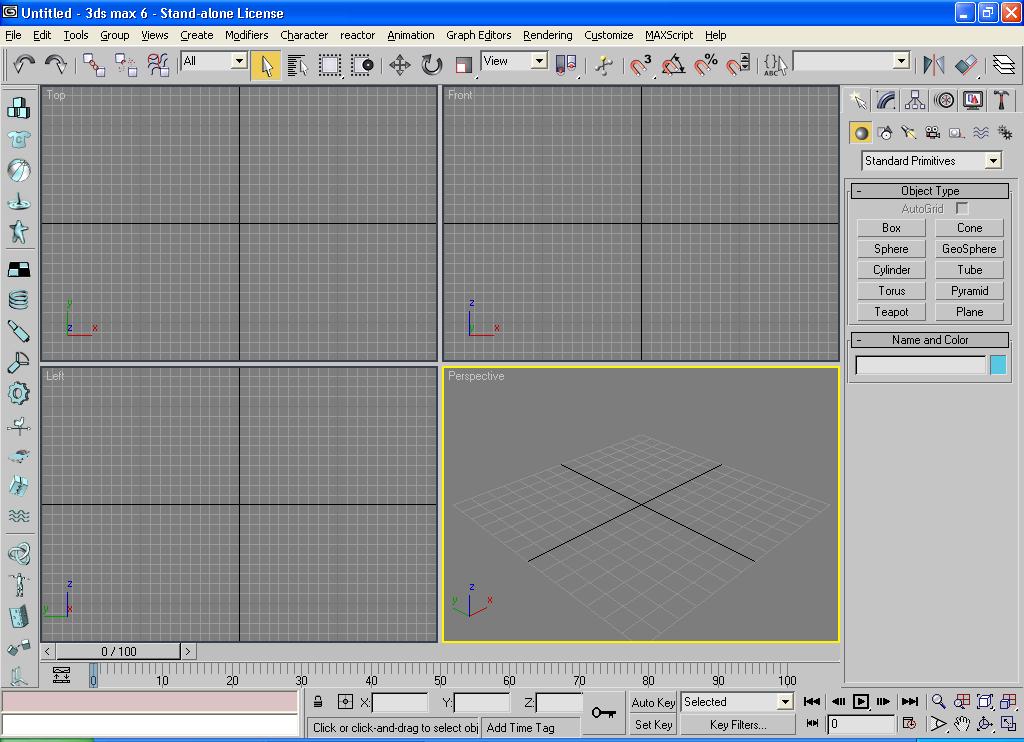
Task: Select the Space Warps create category icon
Action: pyautogui.click(x=981, y=133)
